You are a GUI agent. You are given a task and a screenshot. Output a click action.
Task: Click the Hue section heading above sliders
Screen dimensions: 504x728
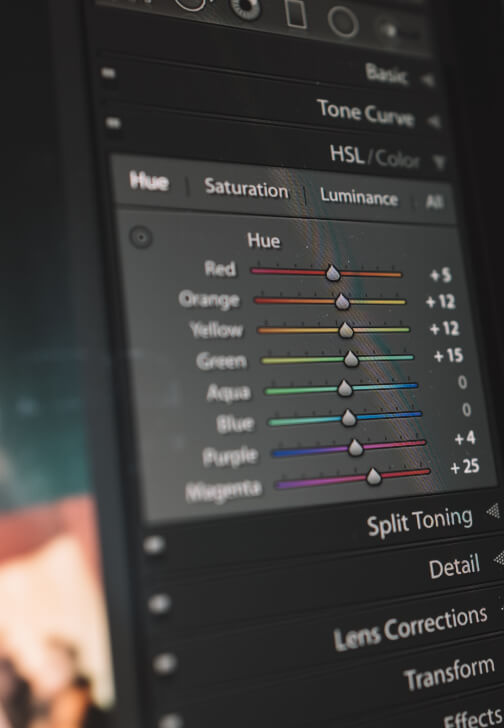click(x=264, y=240)
